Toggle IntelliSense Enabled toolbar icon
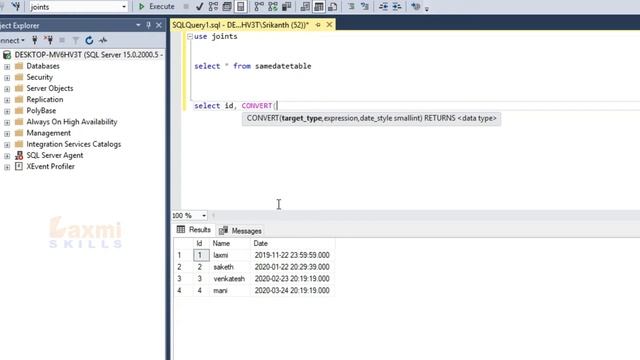The image size is (640, 360). coord(241,7)
